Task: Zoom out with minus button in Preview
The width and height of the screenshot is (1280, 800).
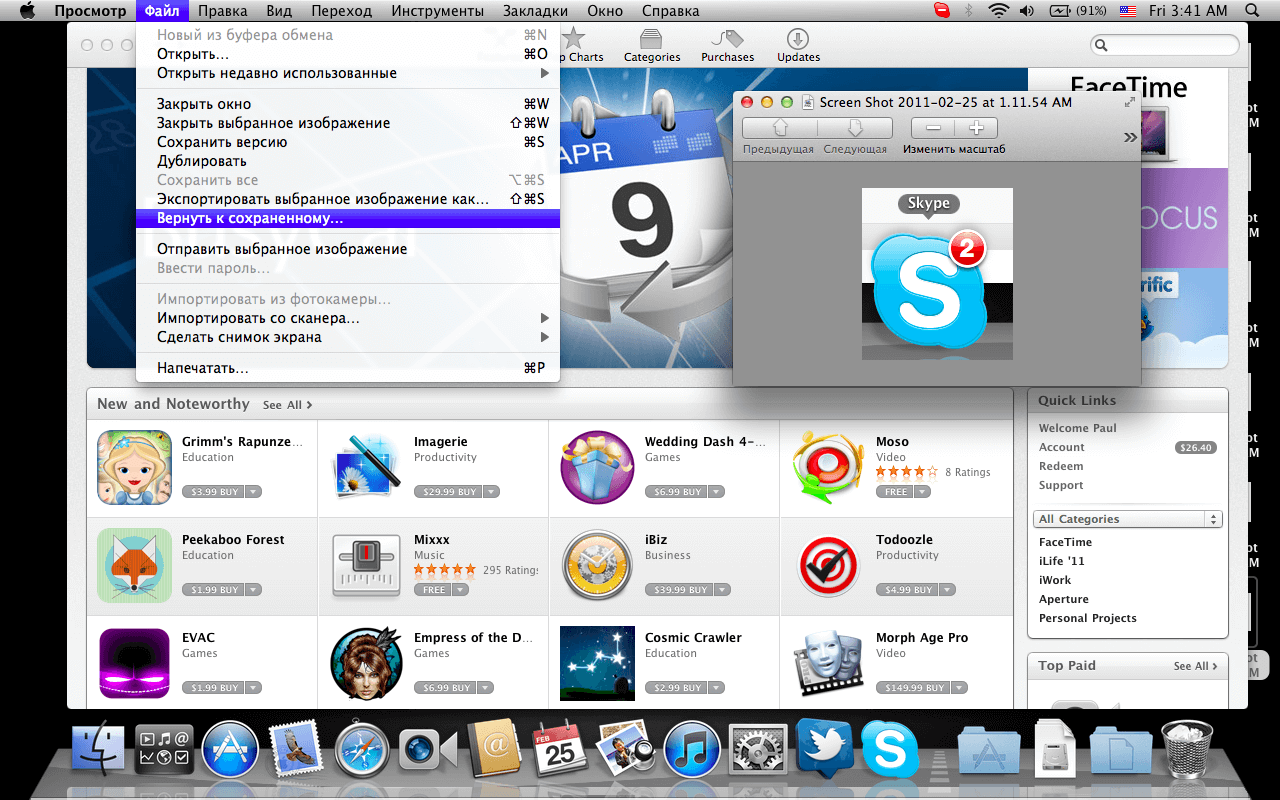Action: 933,128
